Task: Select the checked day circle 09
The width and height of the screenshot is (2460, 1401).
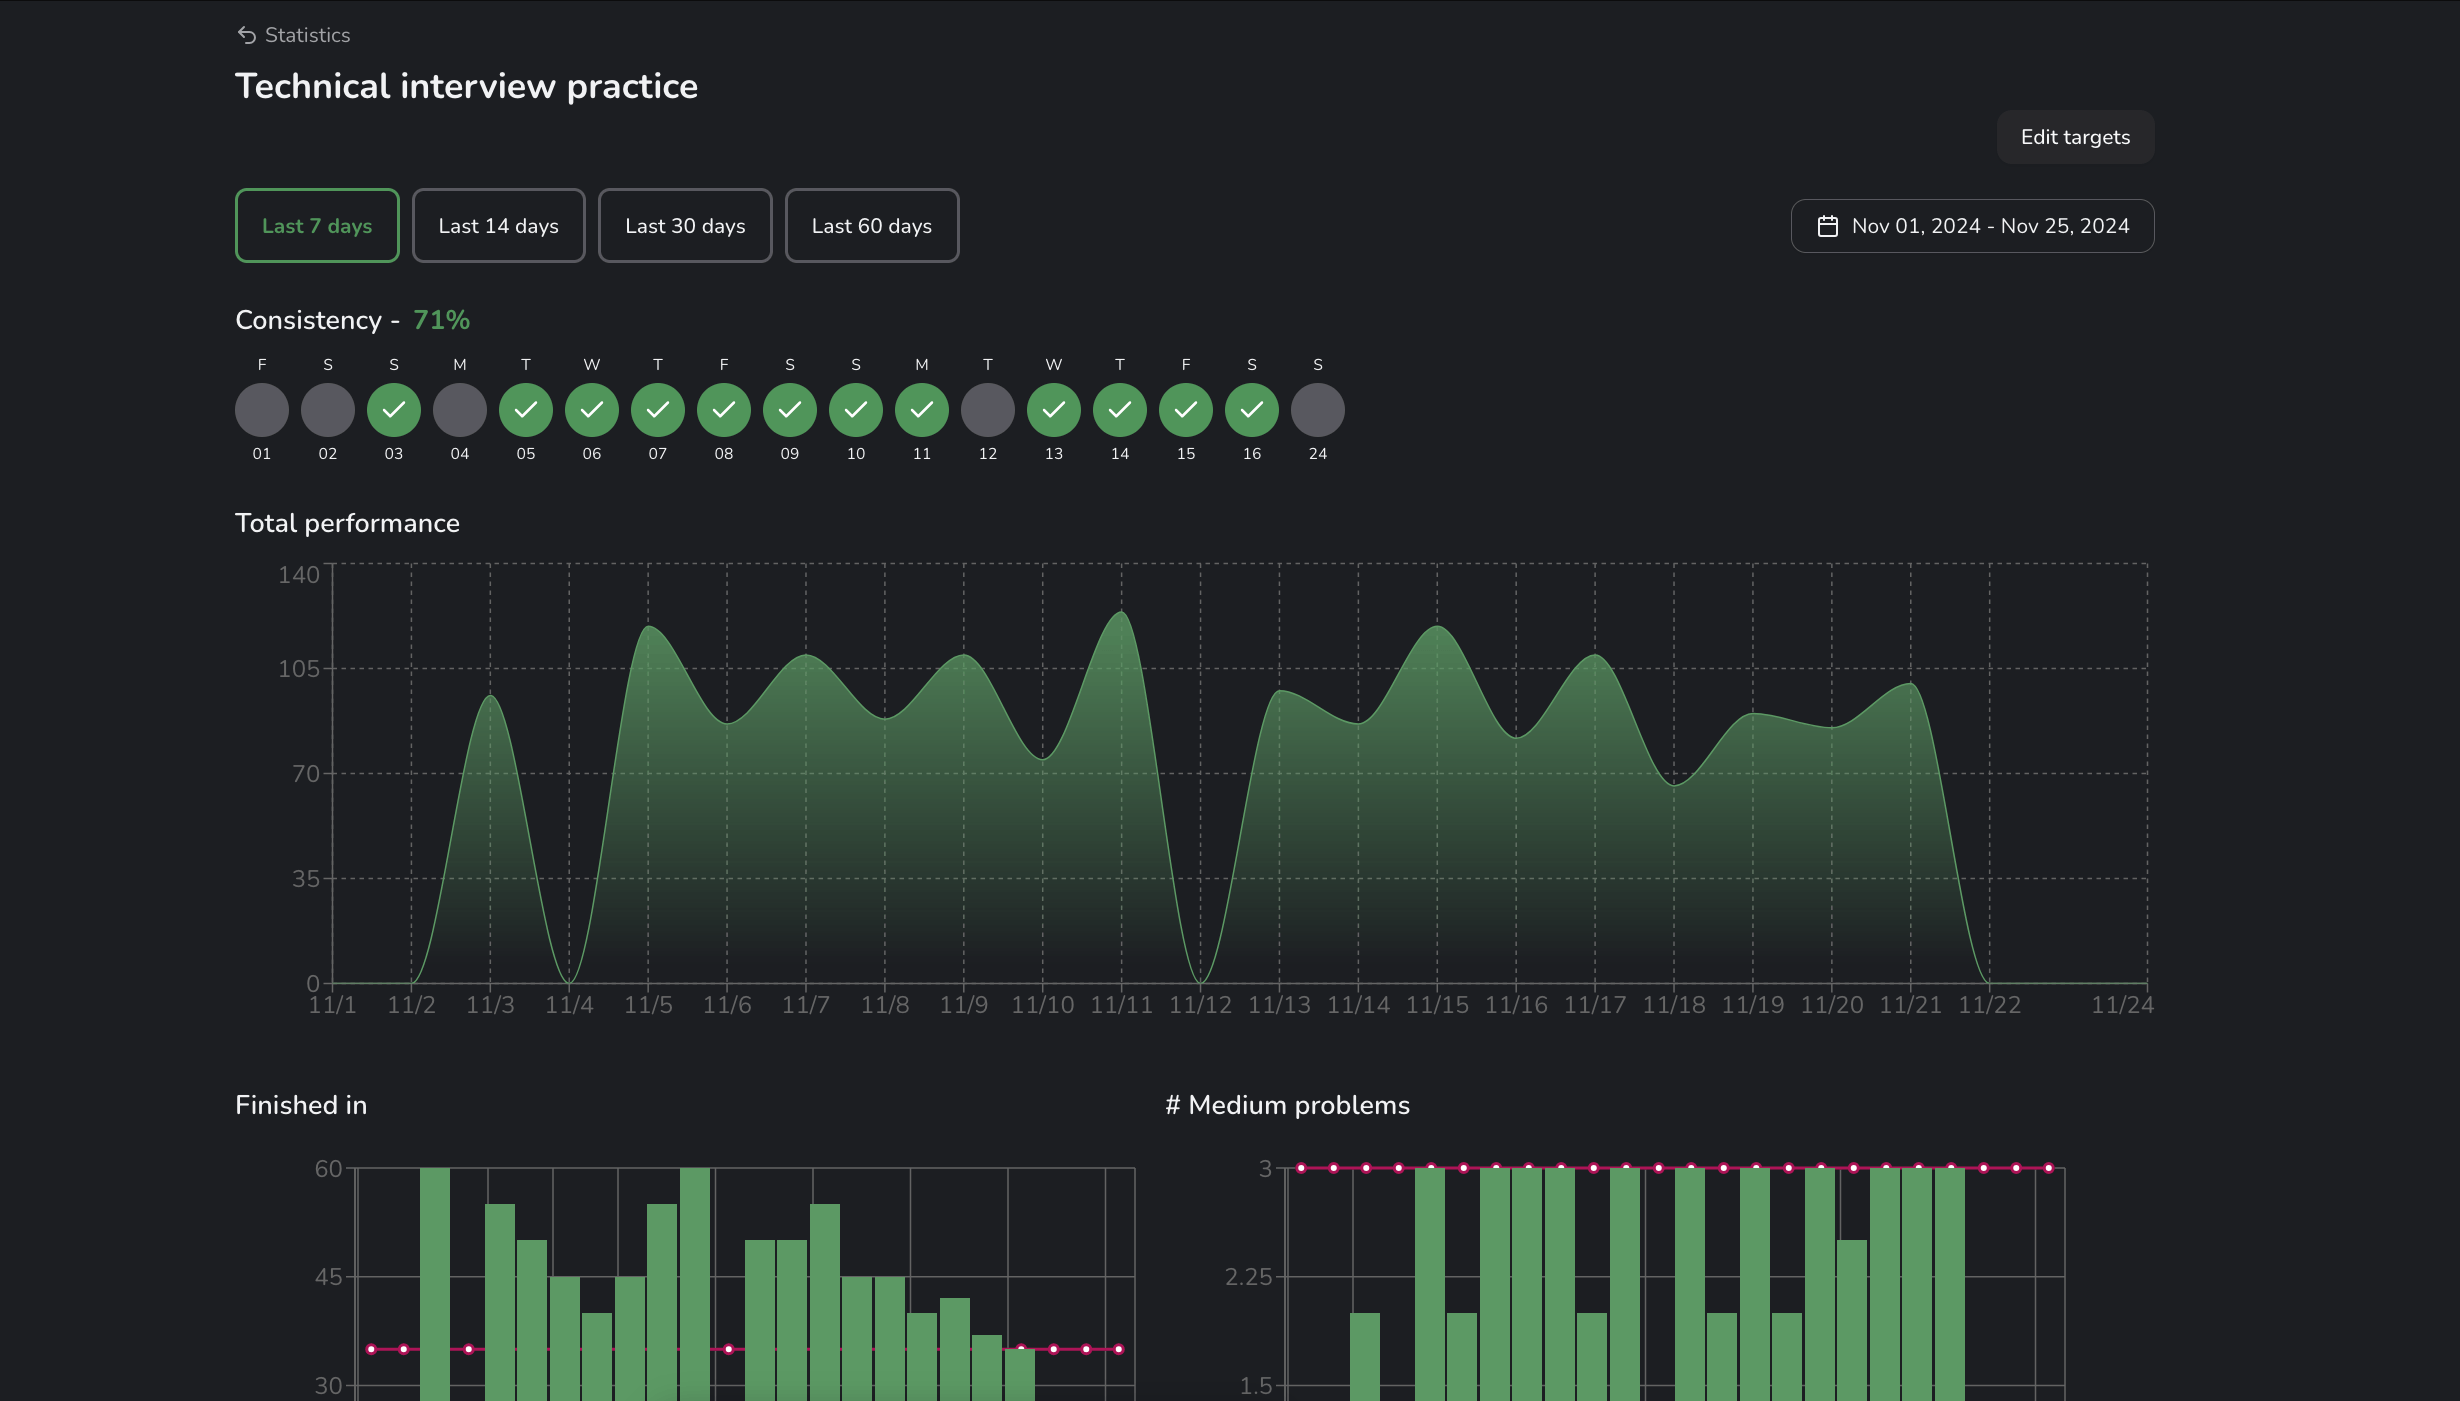Action: tap(790, 410)
